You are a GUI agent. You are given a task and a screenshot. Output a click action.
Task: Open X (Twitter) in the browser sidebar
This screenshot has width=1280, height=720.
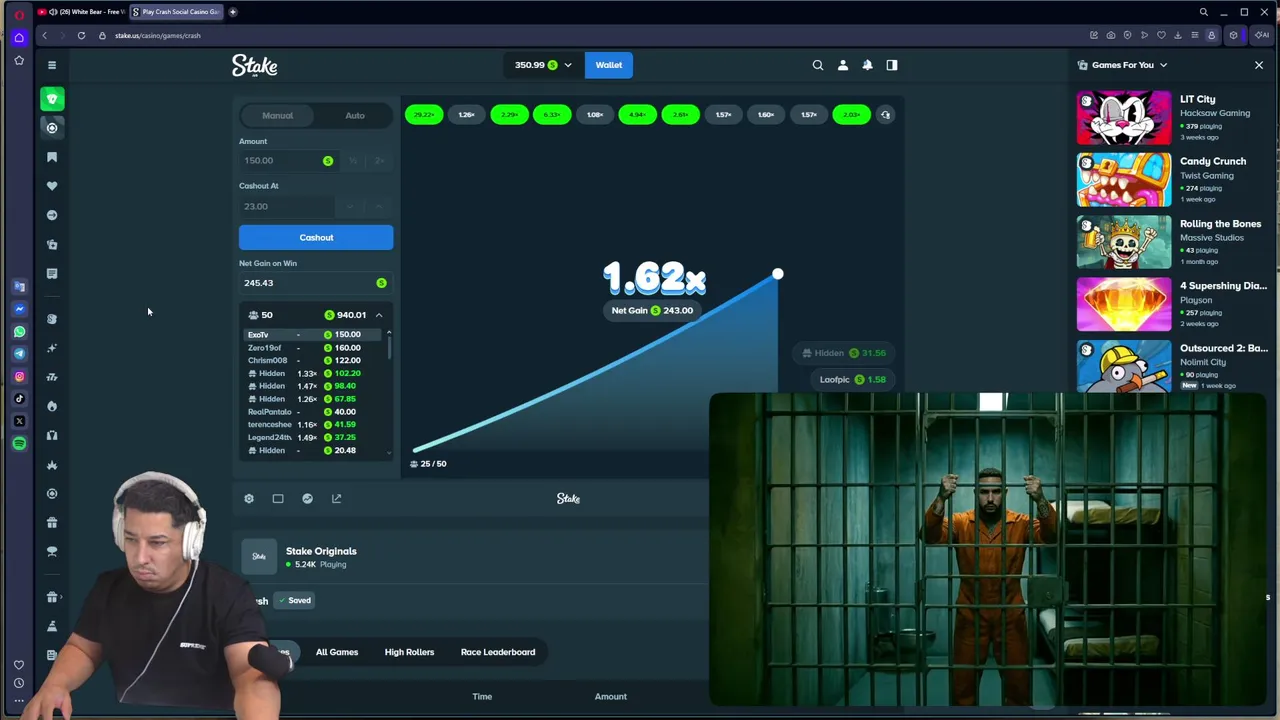(x=19, y=421)
